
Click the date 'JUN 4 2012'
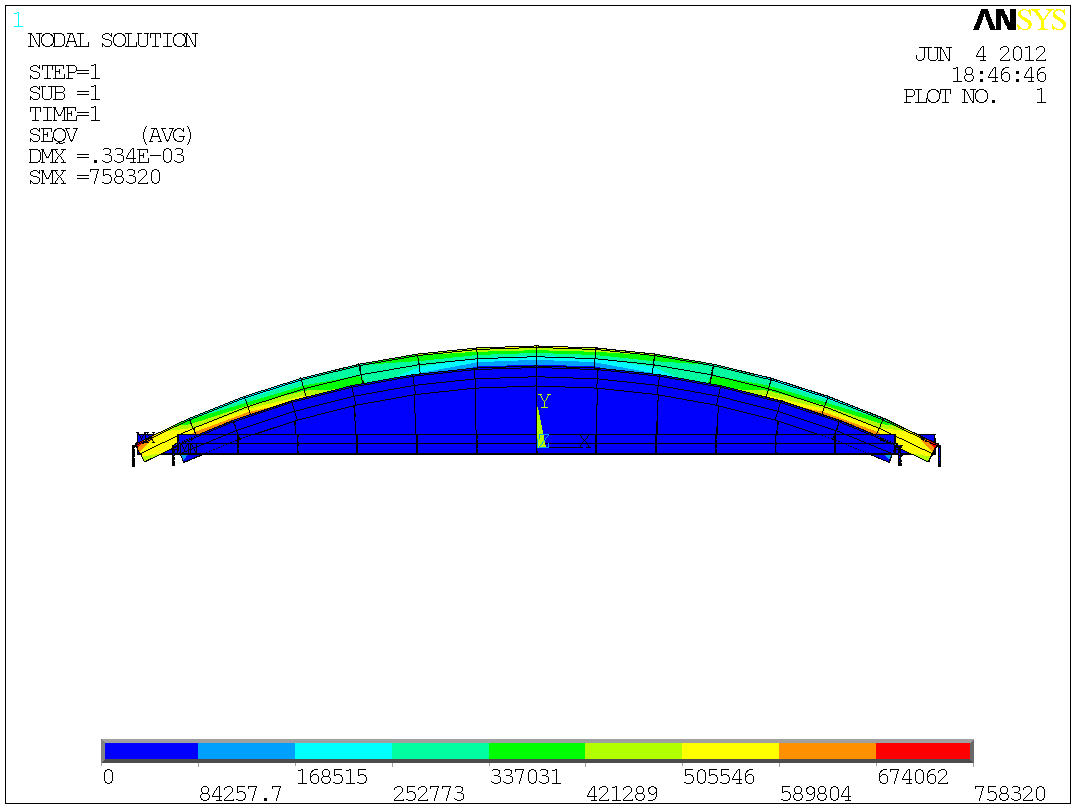click(980, 54)
